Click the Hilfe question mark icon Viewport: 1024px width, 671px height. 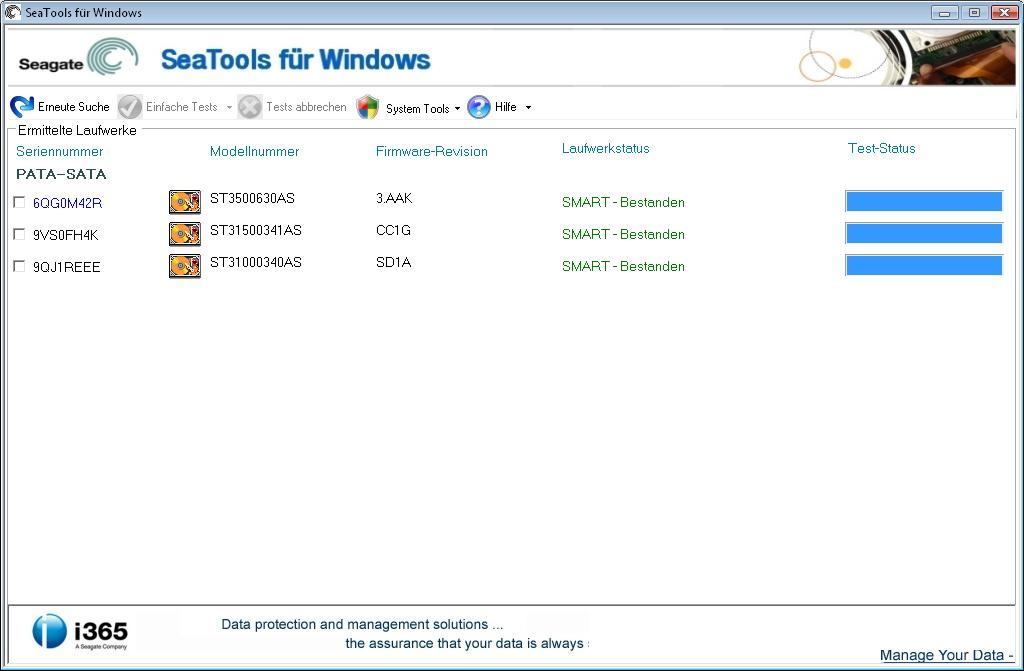point(479,106)
